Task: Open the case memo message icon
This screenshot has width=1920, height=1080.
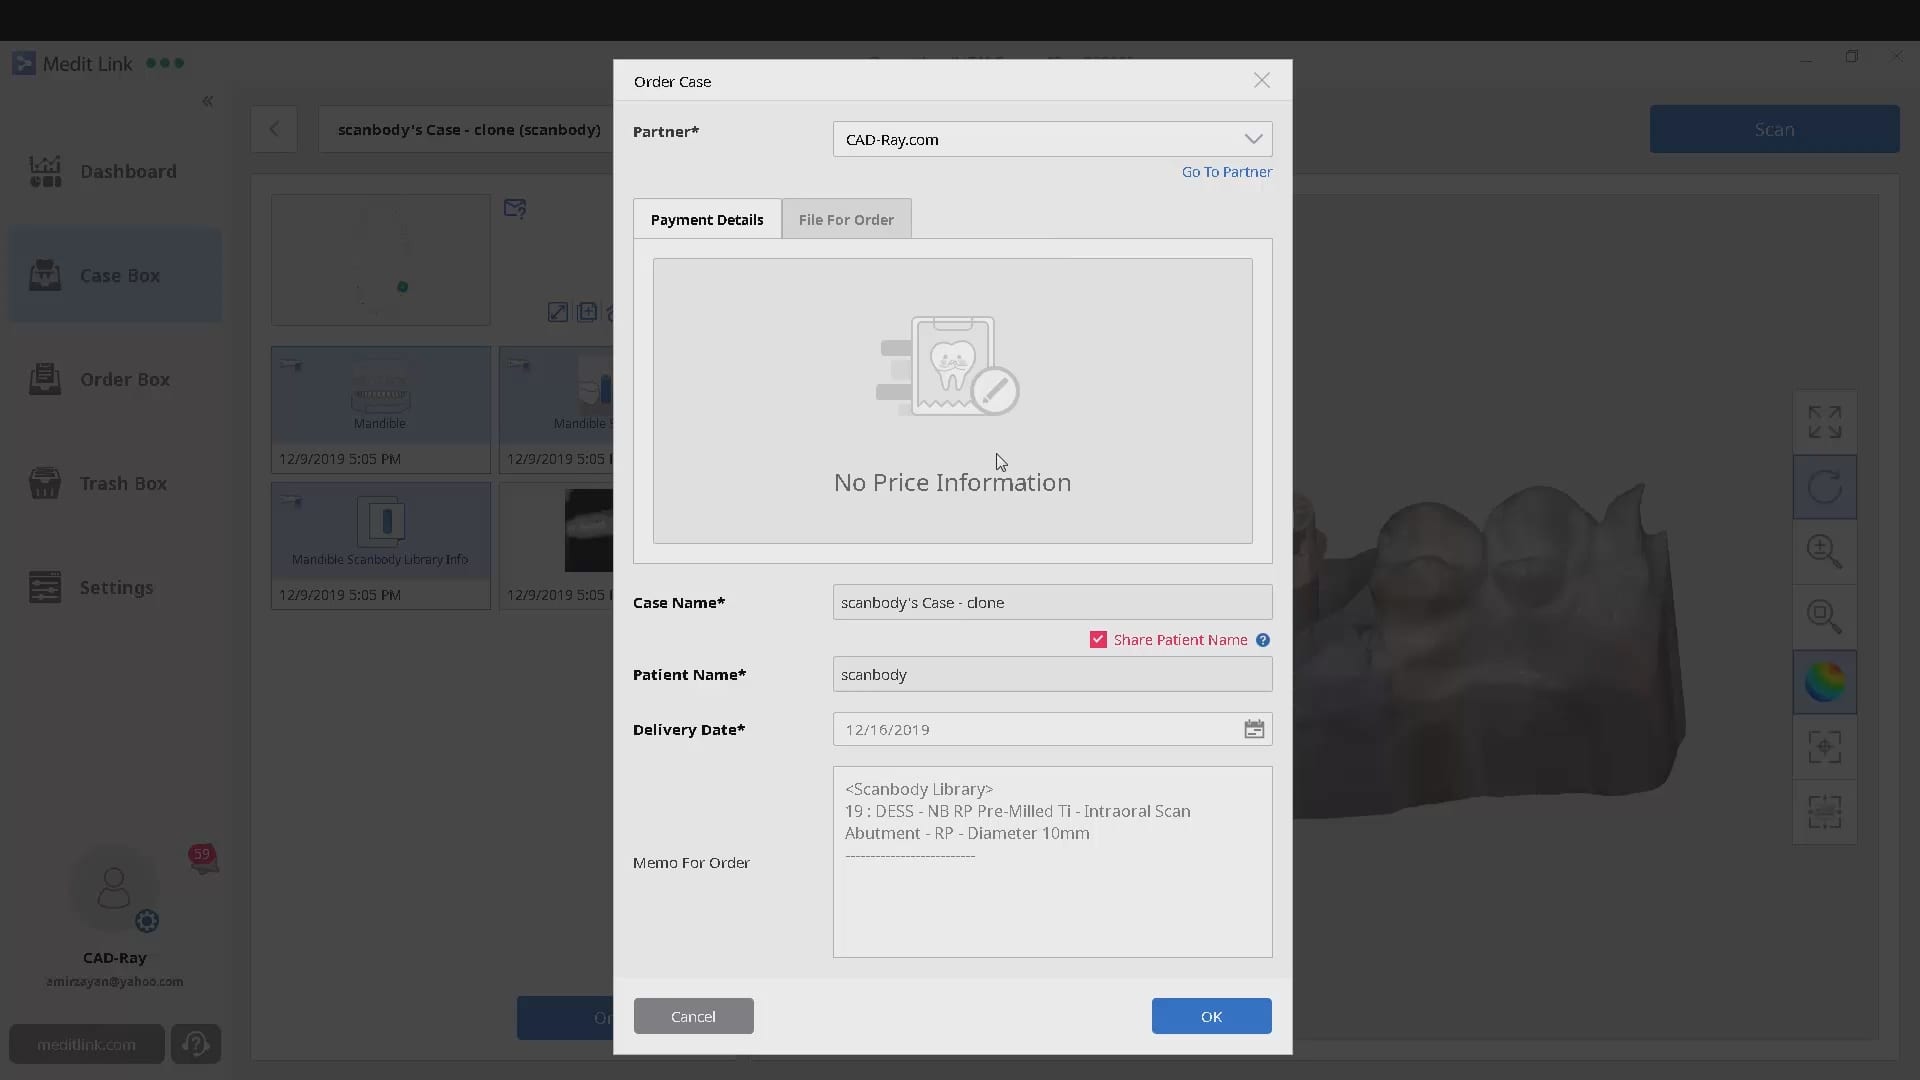Action: coord(515,208)
